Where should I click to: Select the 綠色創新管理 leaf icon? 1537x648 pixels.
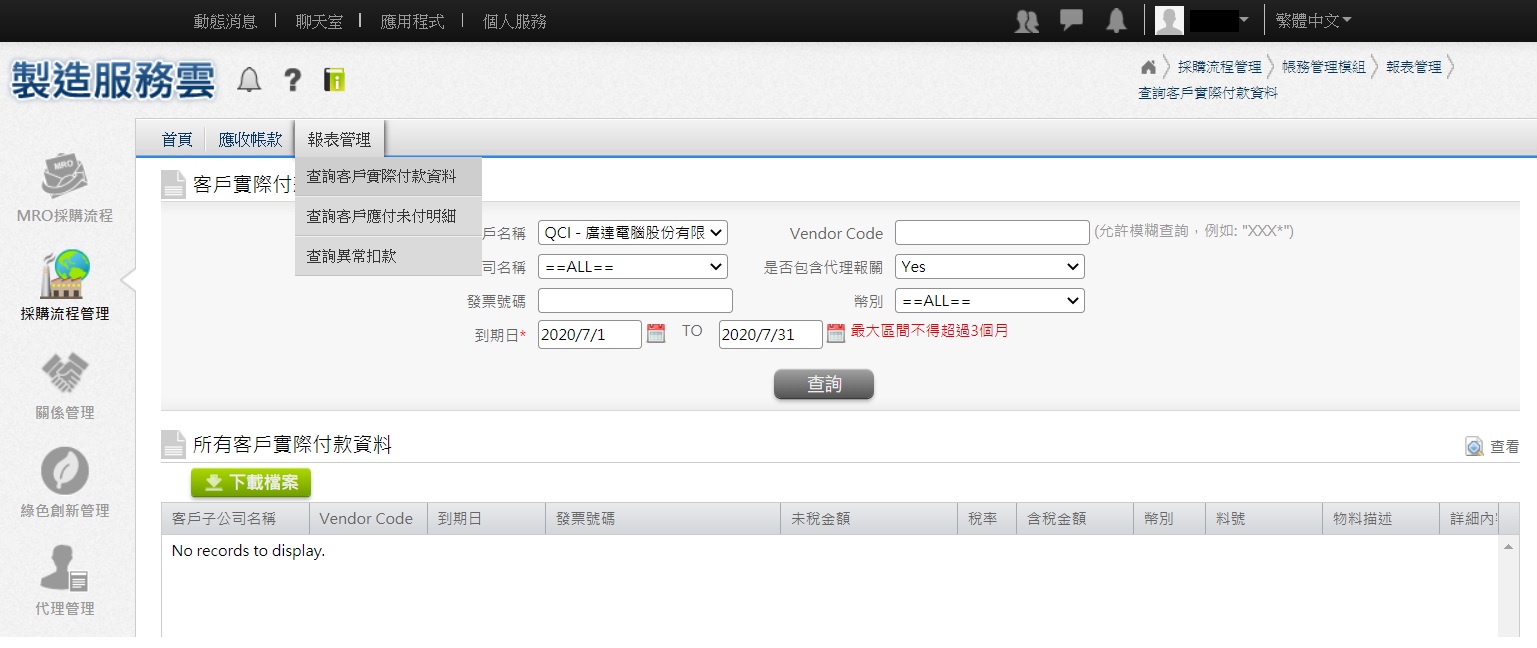coord(65,471)
